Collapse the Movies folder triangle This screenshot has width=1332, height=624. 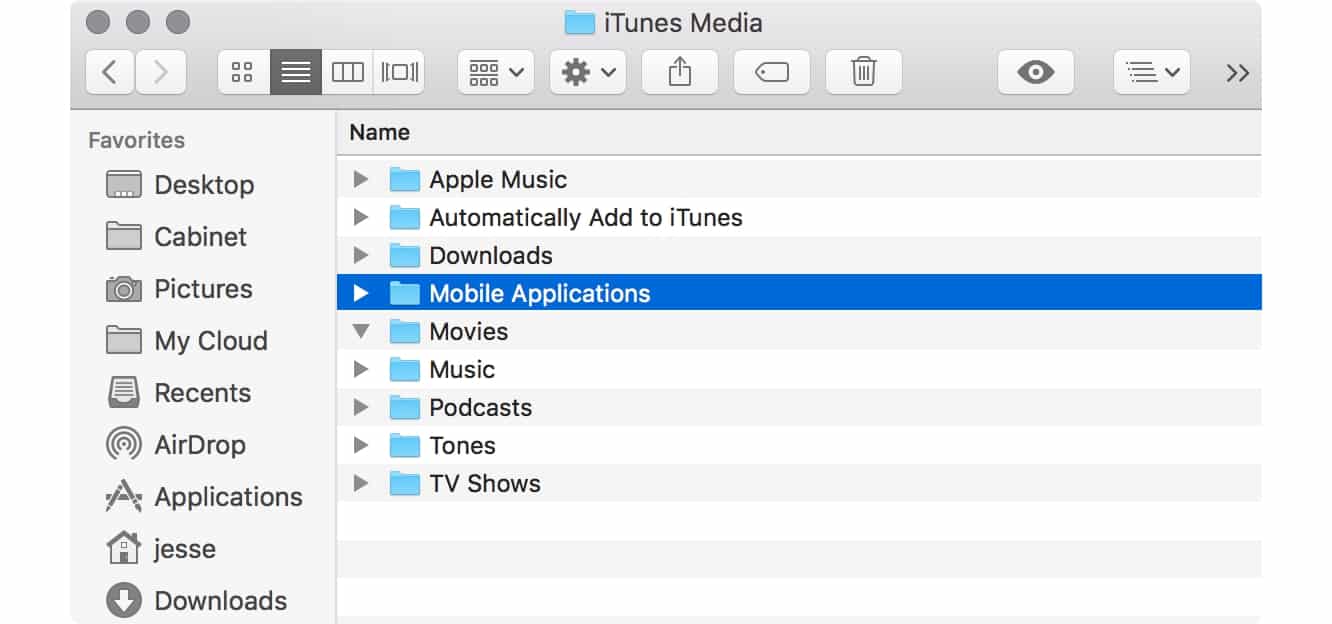tap(361, 332)
